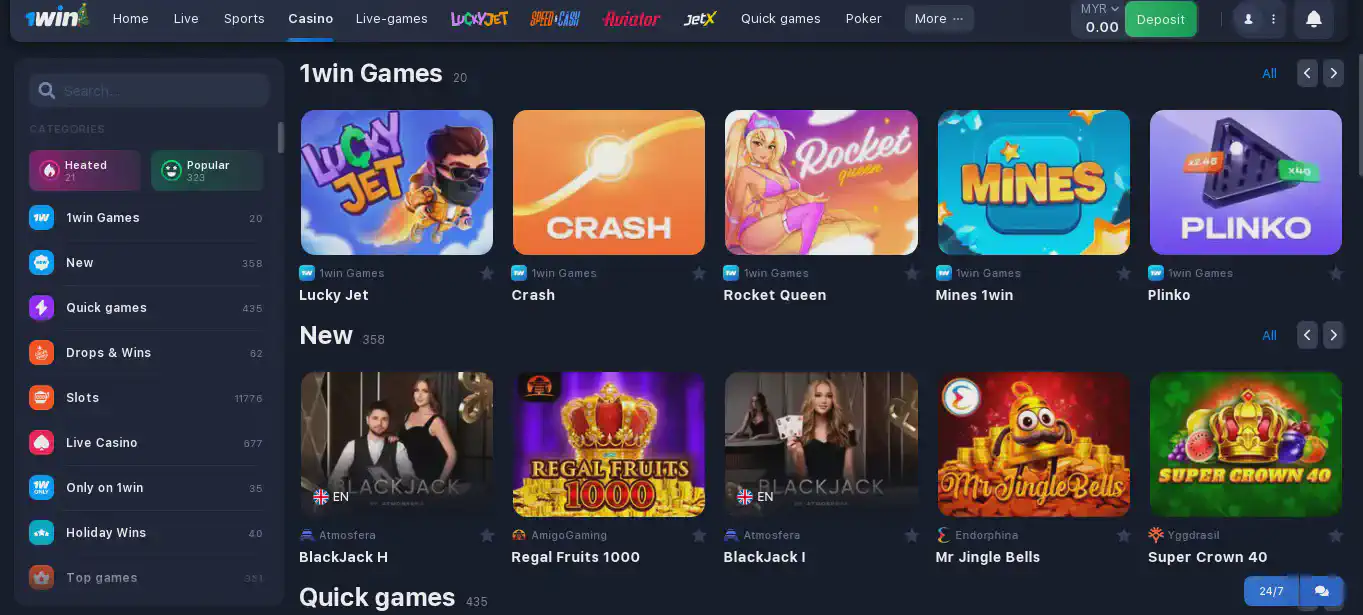Toggle favorite star for Regal Fruits 1000
Screen dimensions: 1363x615
(699, 535)
